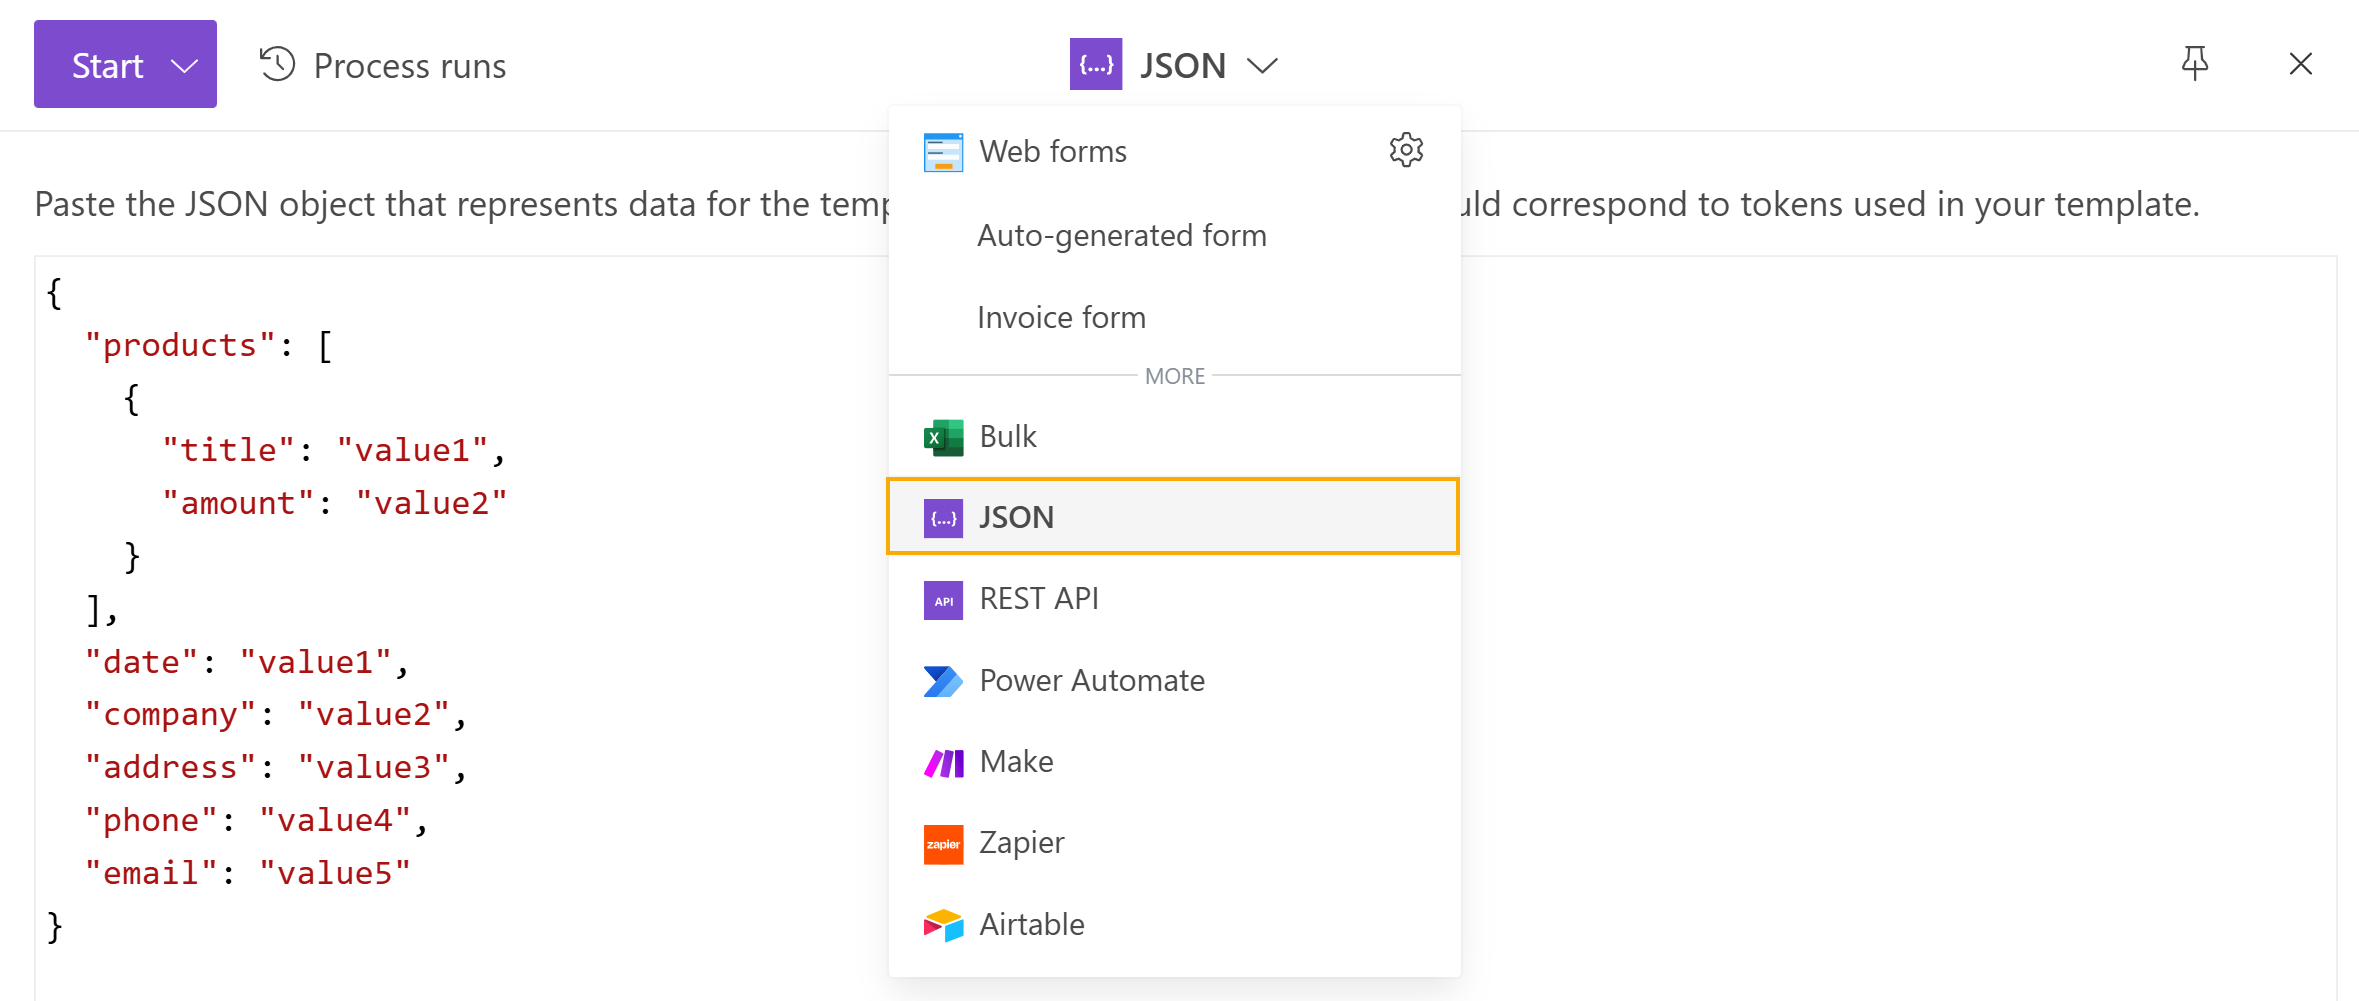Close the panel with X icon
This screenshot has height=1001, width=2359.
(2301, 64)
